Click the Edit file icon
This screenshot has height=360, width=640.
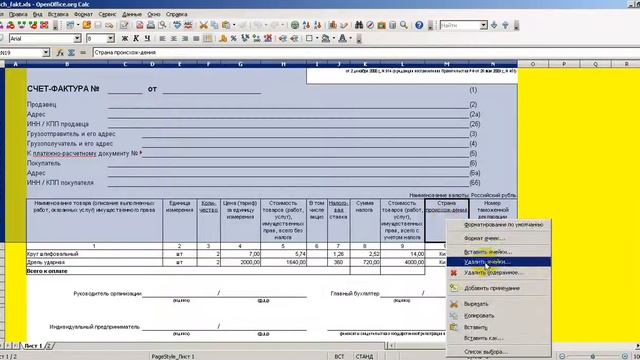[x=124, y=25]
